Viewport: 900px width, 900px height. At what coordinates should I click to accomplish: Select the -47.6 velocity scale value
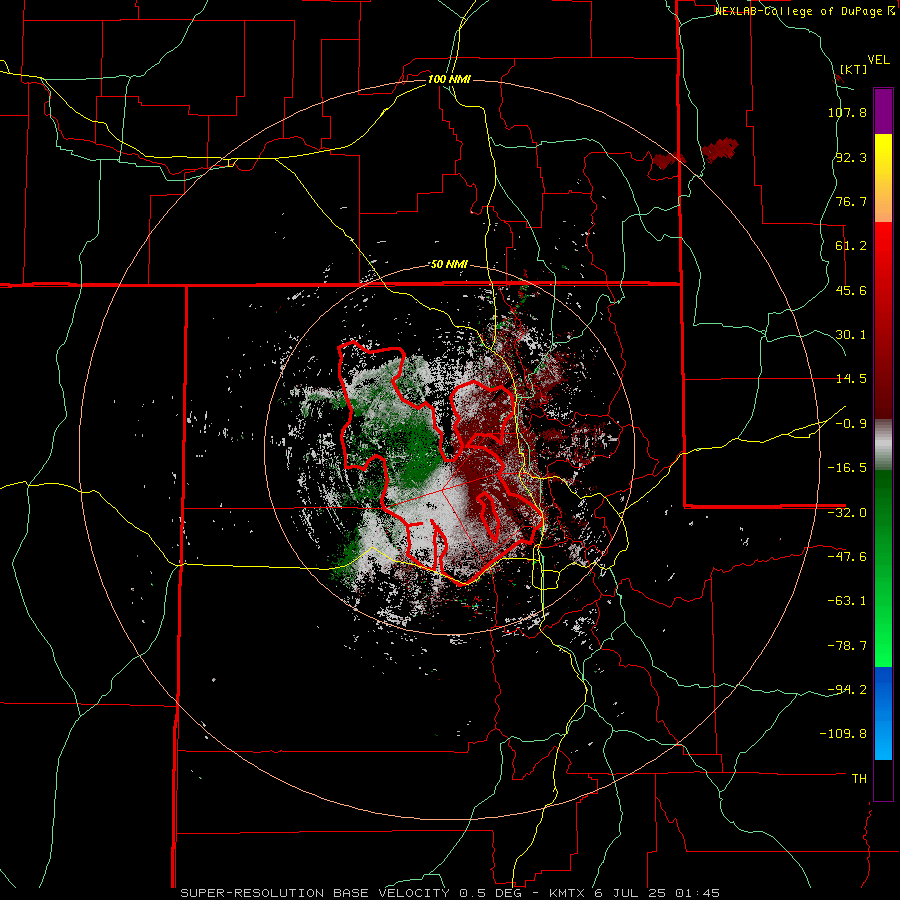coord(847,557)
